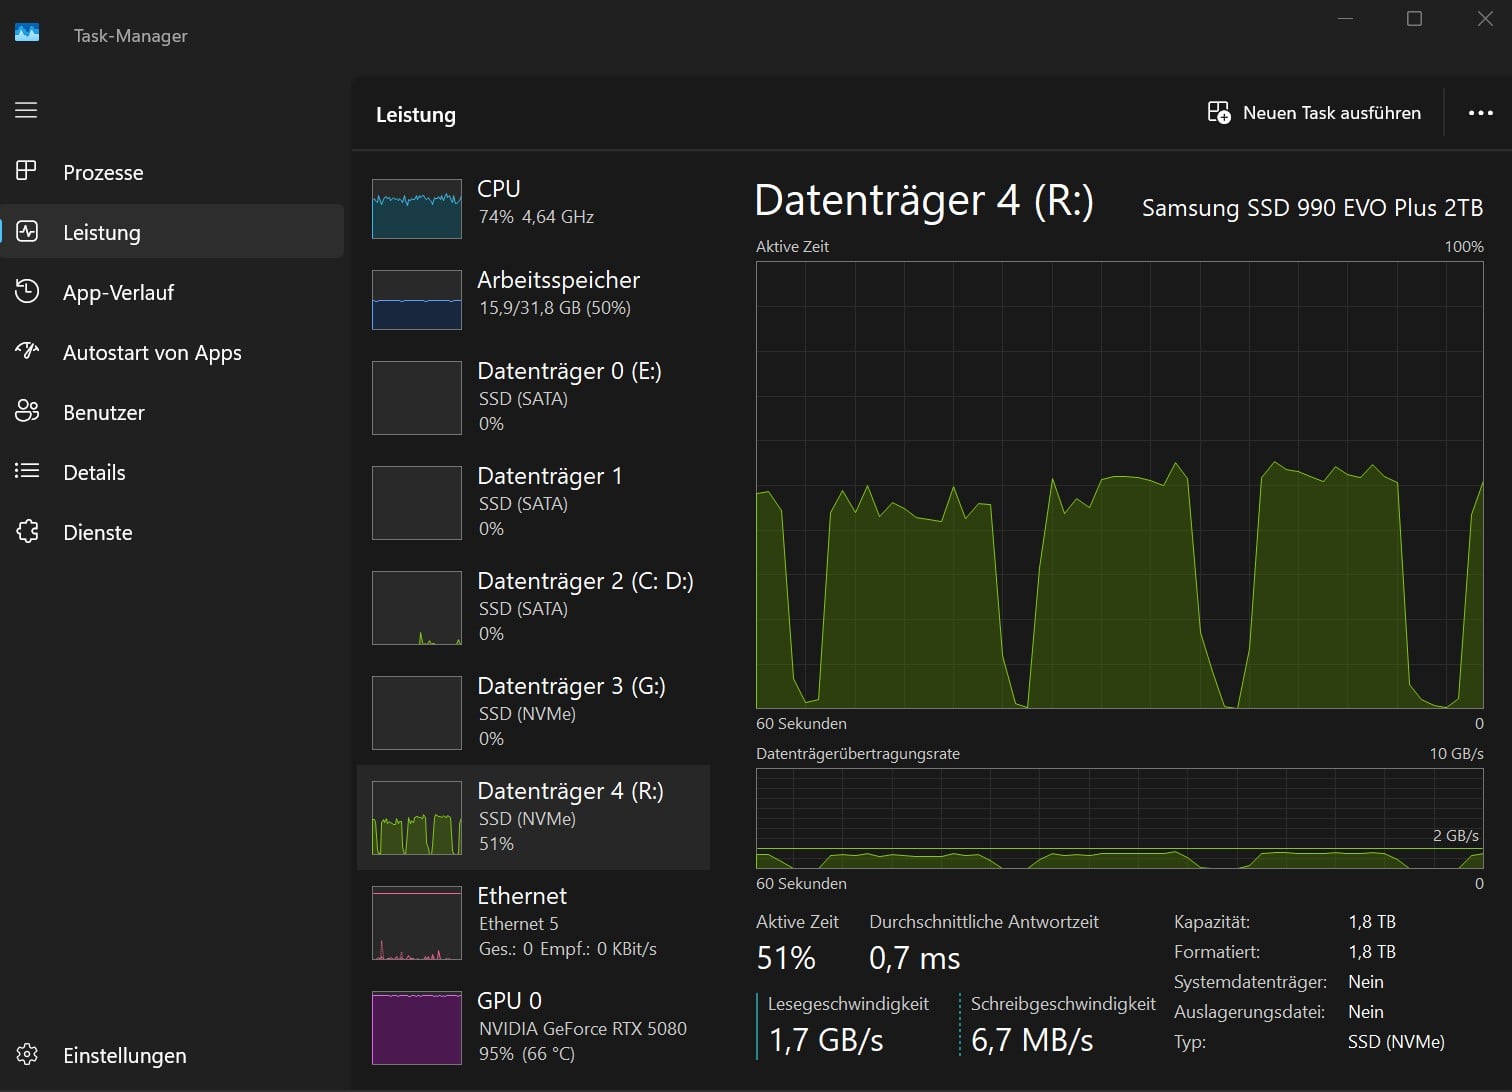This screenshot has height=1092, width=1512.
Task: Click Neuen Task ausführen button
Action: click(x=1314, y=113)
